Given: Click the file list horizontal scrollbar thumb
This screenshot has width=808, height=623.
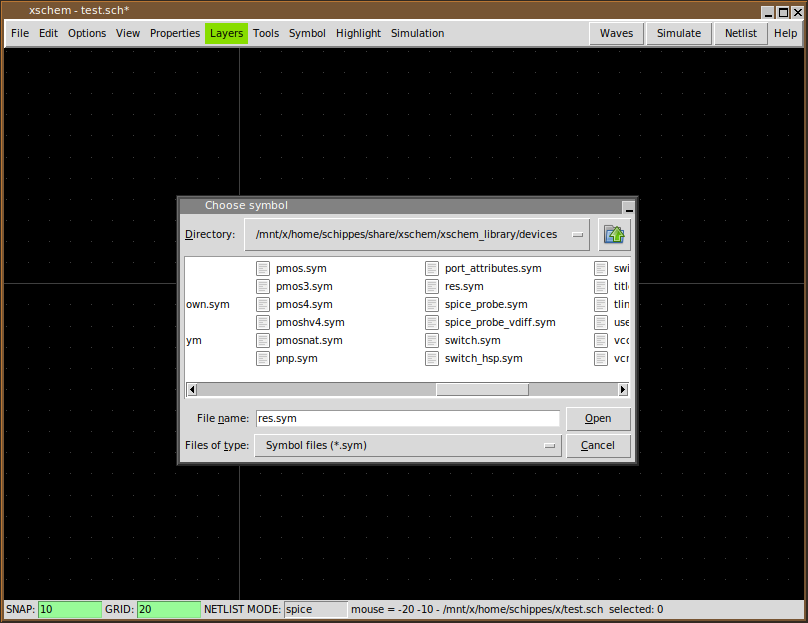Looking at the screenshot, I should click(482, 390).
